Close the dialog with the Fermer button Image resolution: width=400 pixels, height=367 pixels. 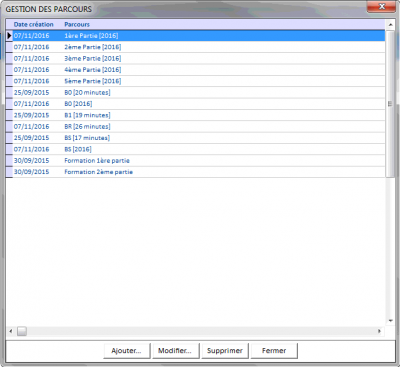(274, 351)
